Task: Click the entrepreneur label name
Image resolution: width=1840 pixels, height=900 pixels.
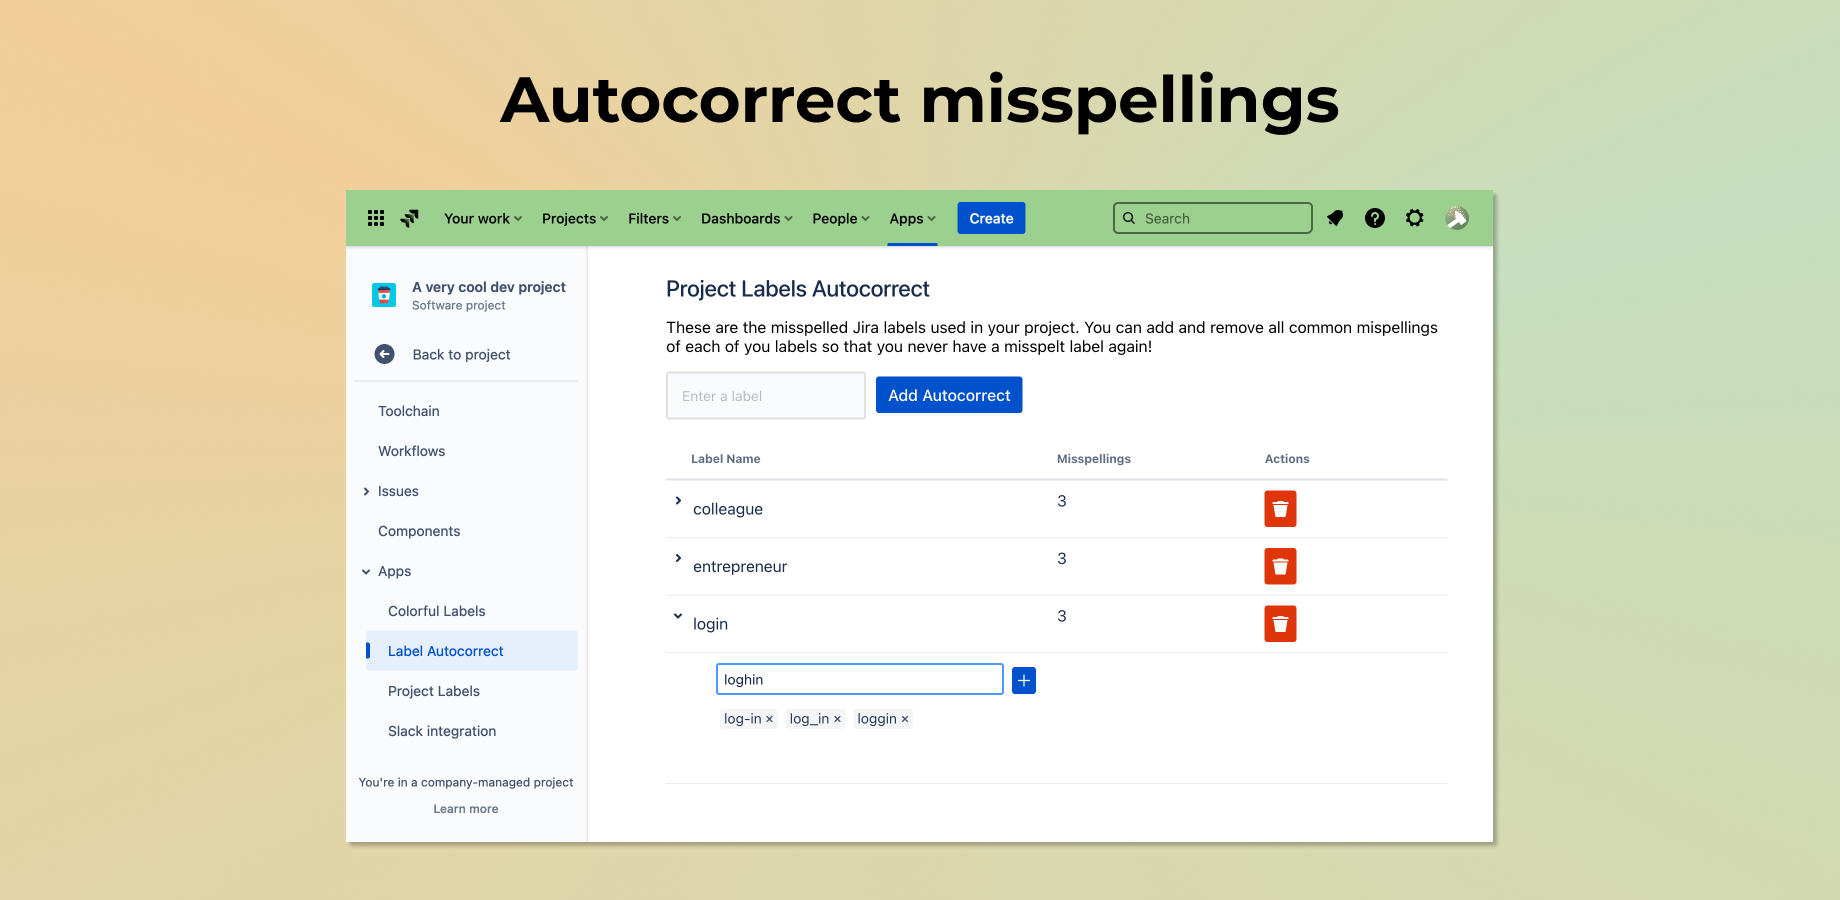Action: point(740,567)
